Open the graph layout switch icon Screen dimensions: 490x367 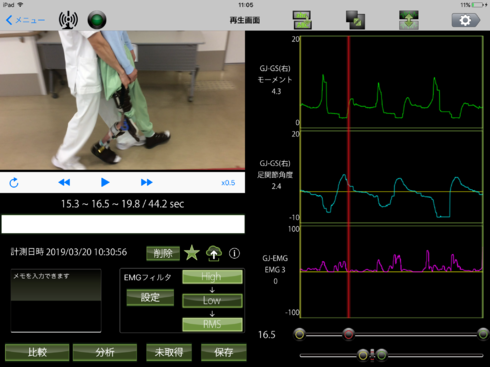click(302, 20)
